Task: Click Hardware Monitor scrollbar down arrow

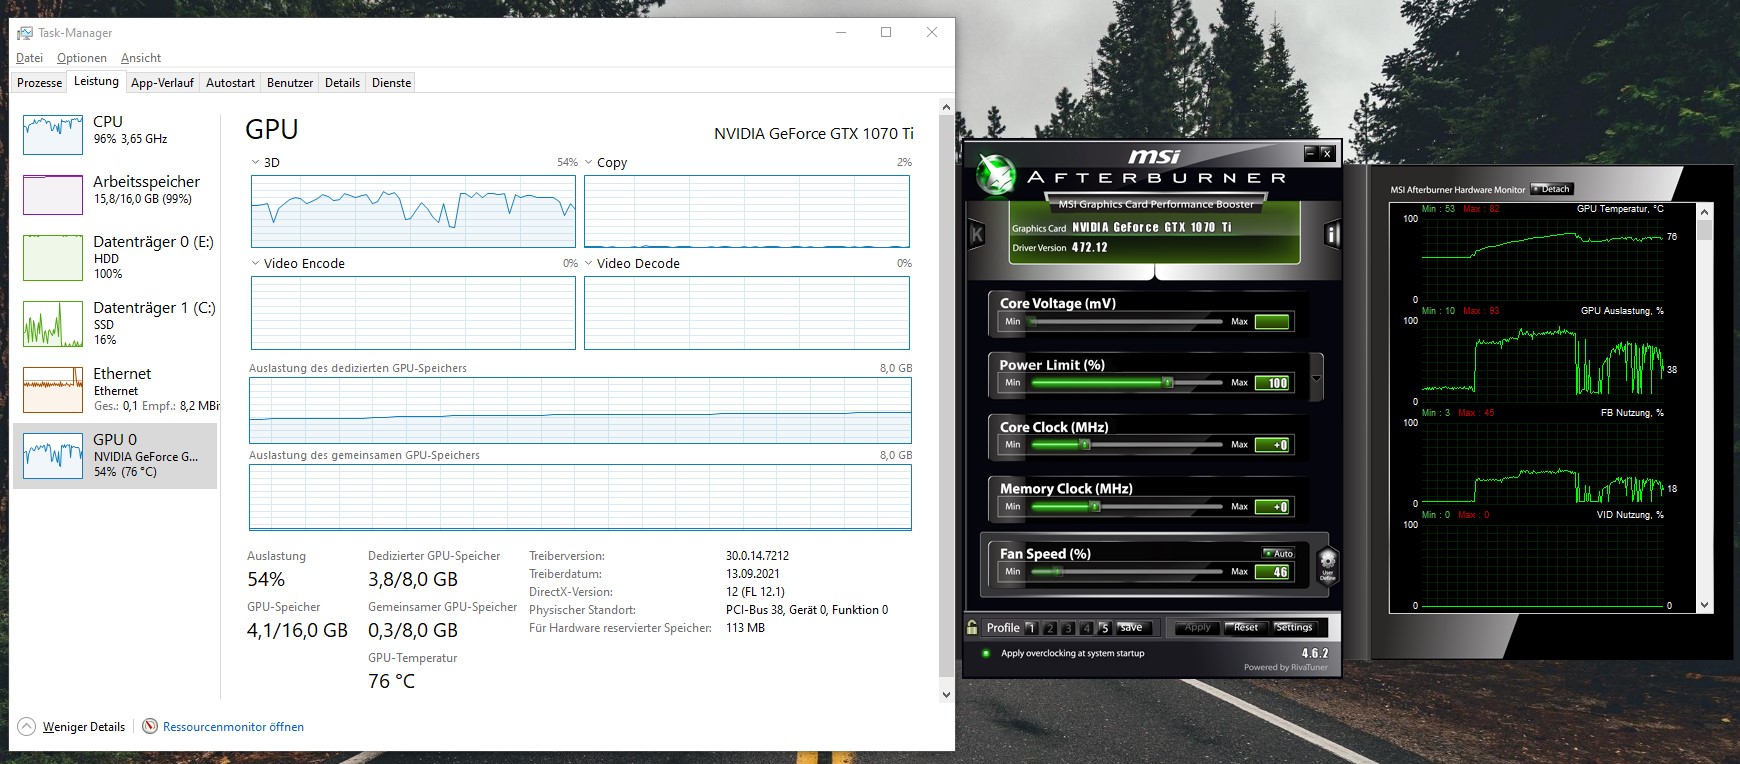Action: pos(1705,605)
